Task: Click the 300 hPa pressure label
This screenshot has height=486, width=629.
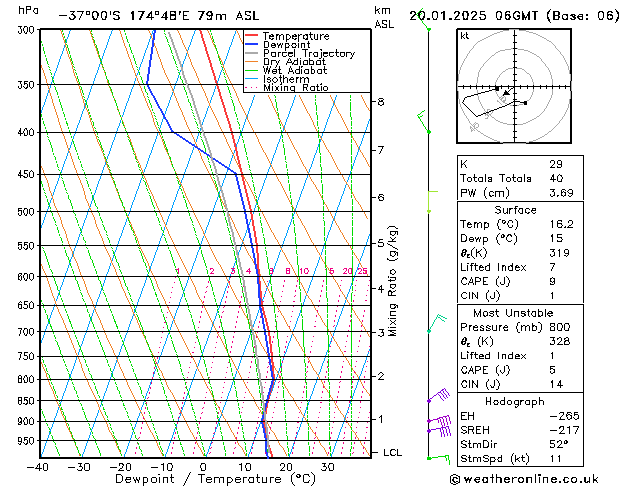Action: tap(28, 30)
